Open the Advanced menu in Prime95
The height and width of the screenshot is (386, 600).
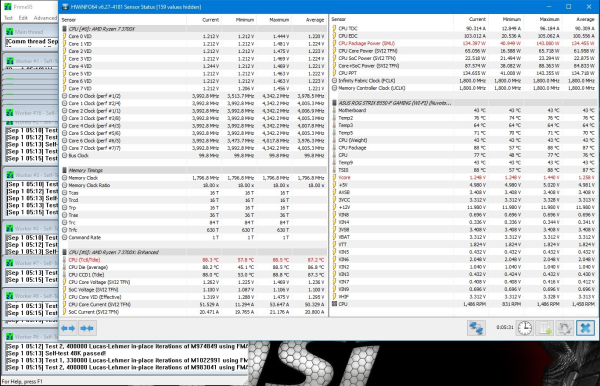click(x=45, y=18)
